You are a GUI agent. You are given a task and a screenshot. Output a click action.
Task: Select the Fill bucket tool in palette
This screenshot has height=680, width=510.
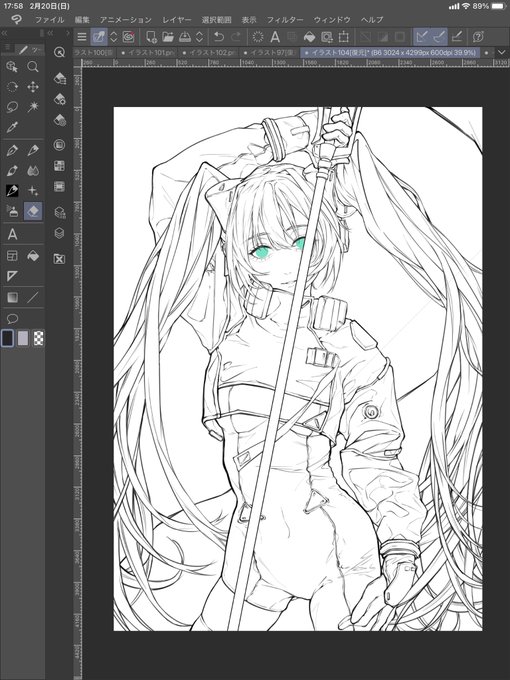coord(33,255)
